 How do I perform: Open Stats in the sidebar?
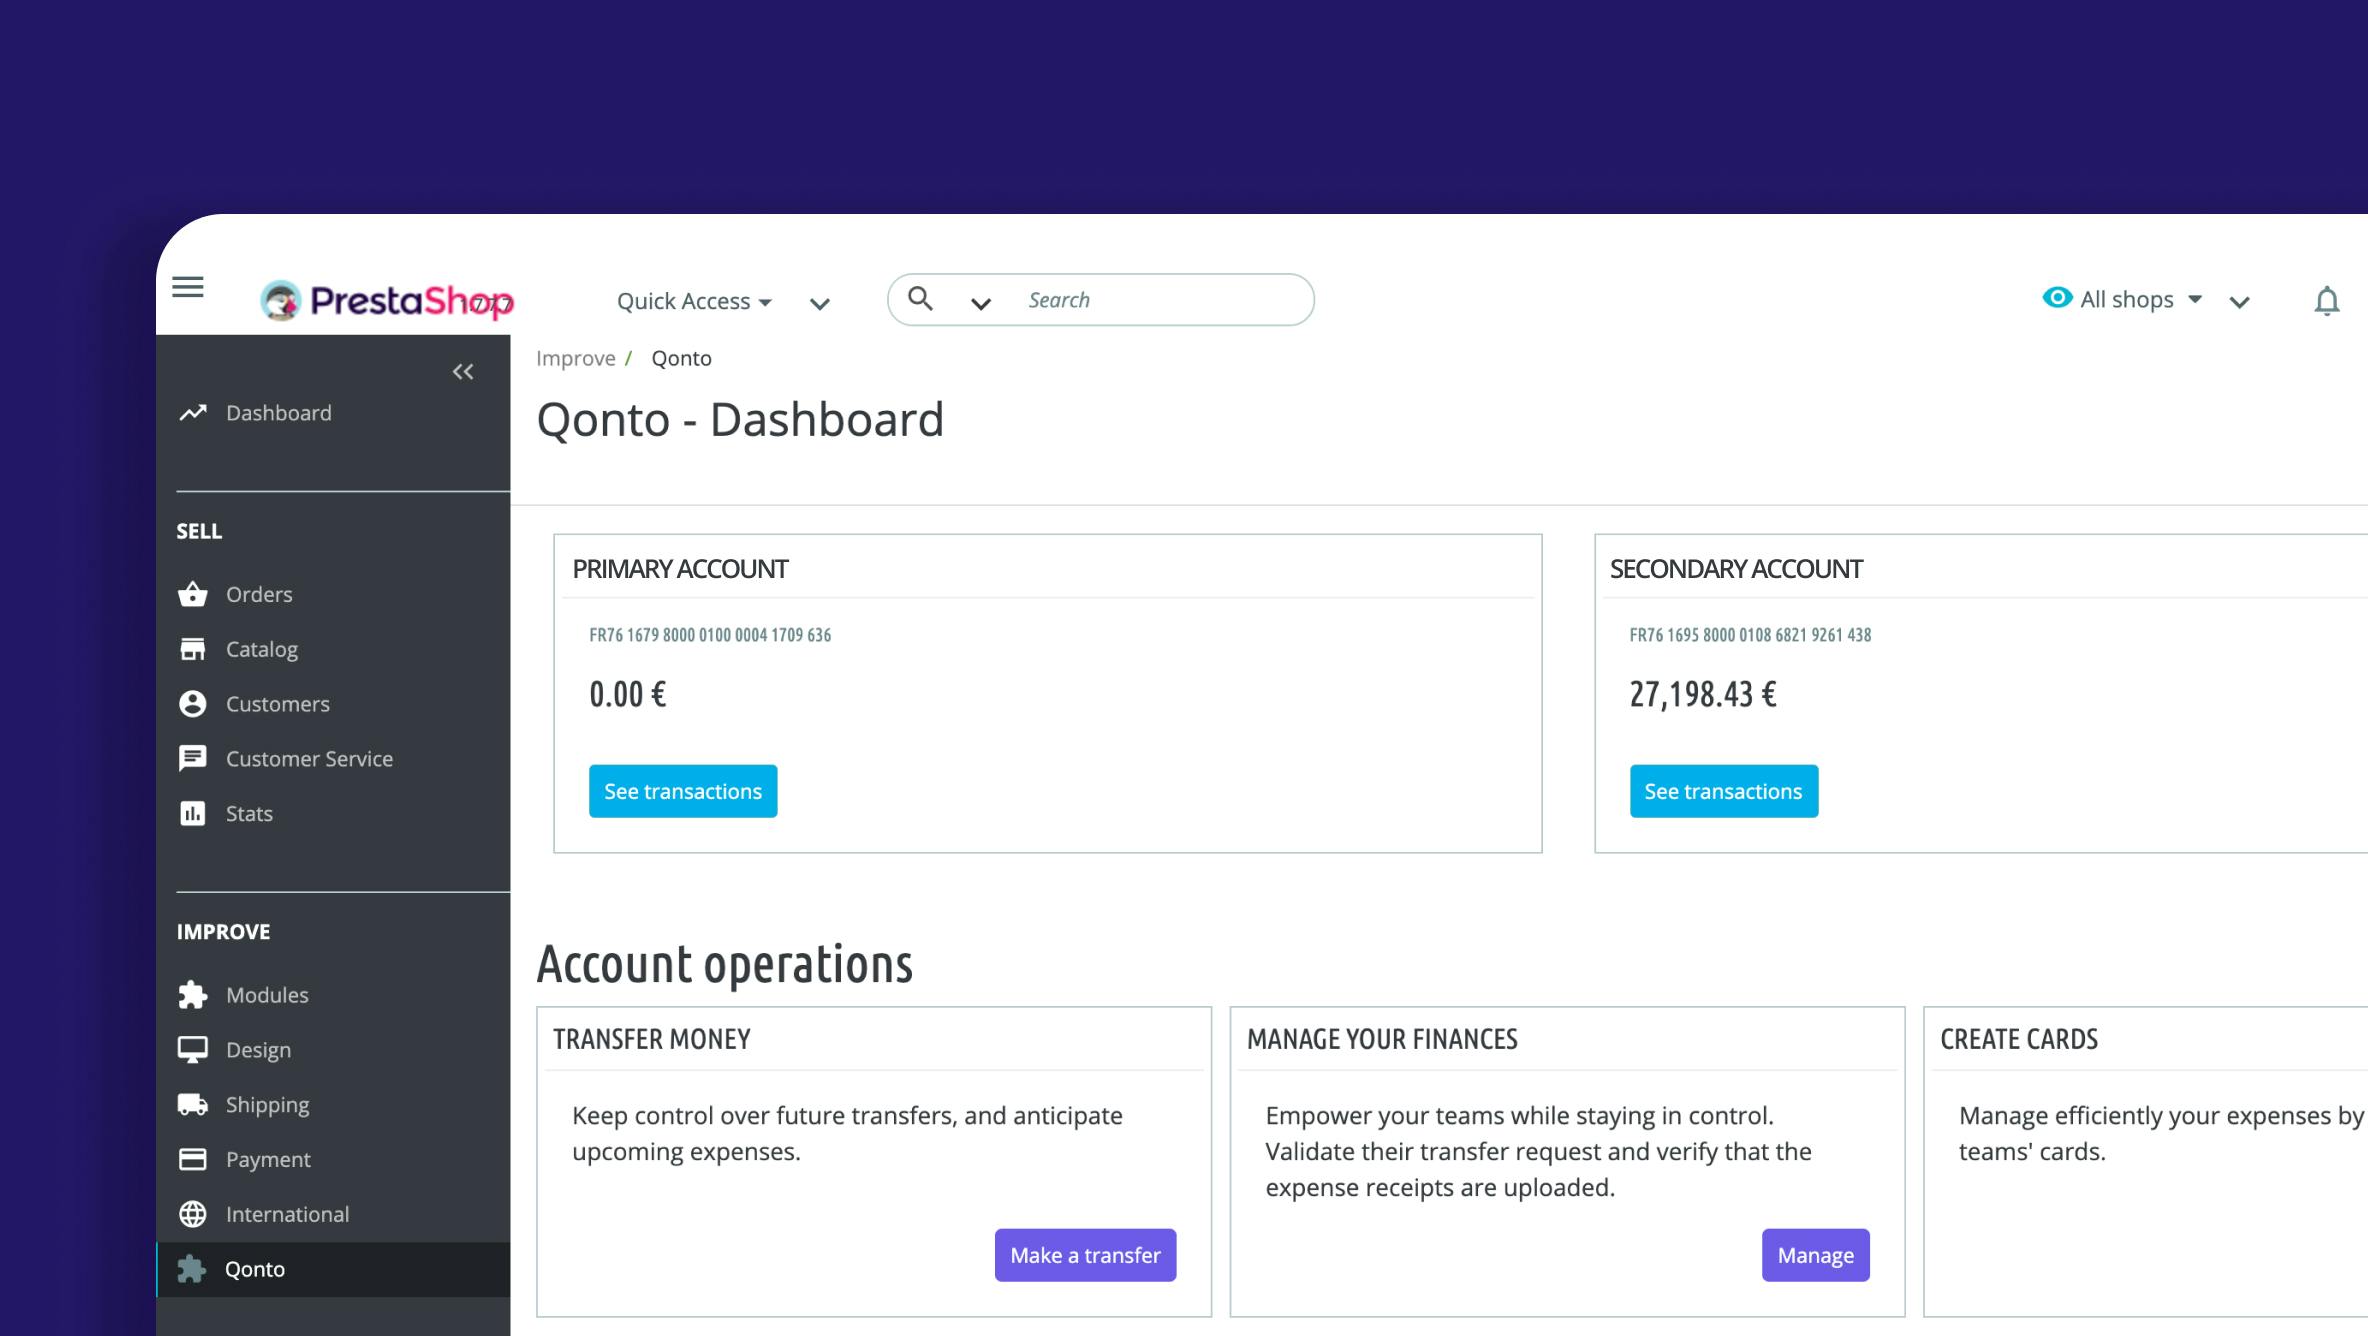(x=249, y=814)
